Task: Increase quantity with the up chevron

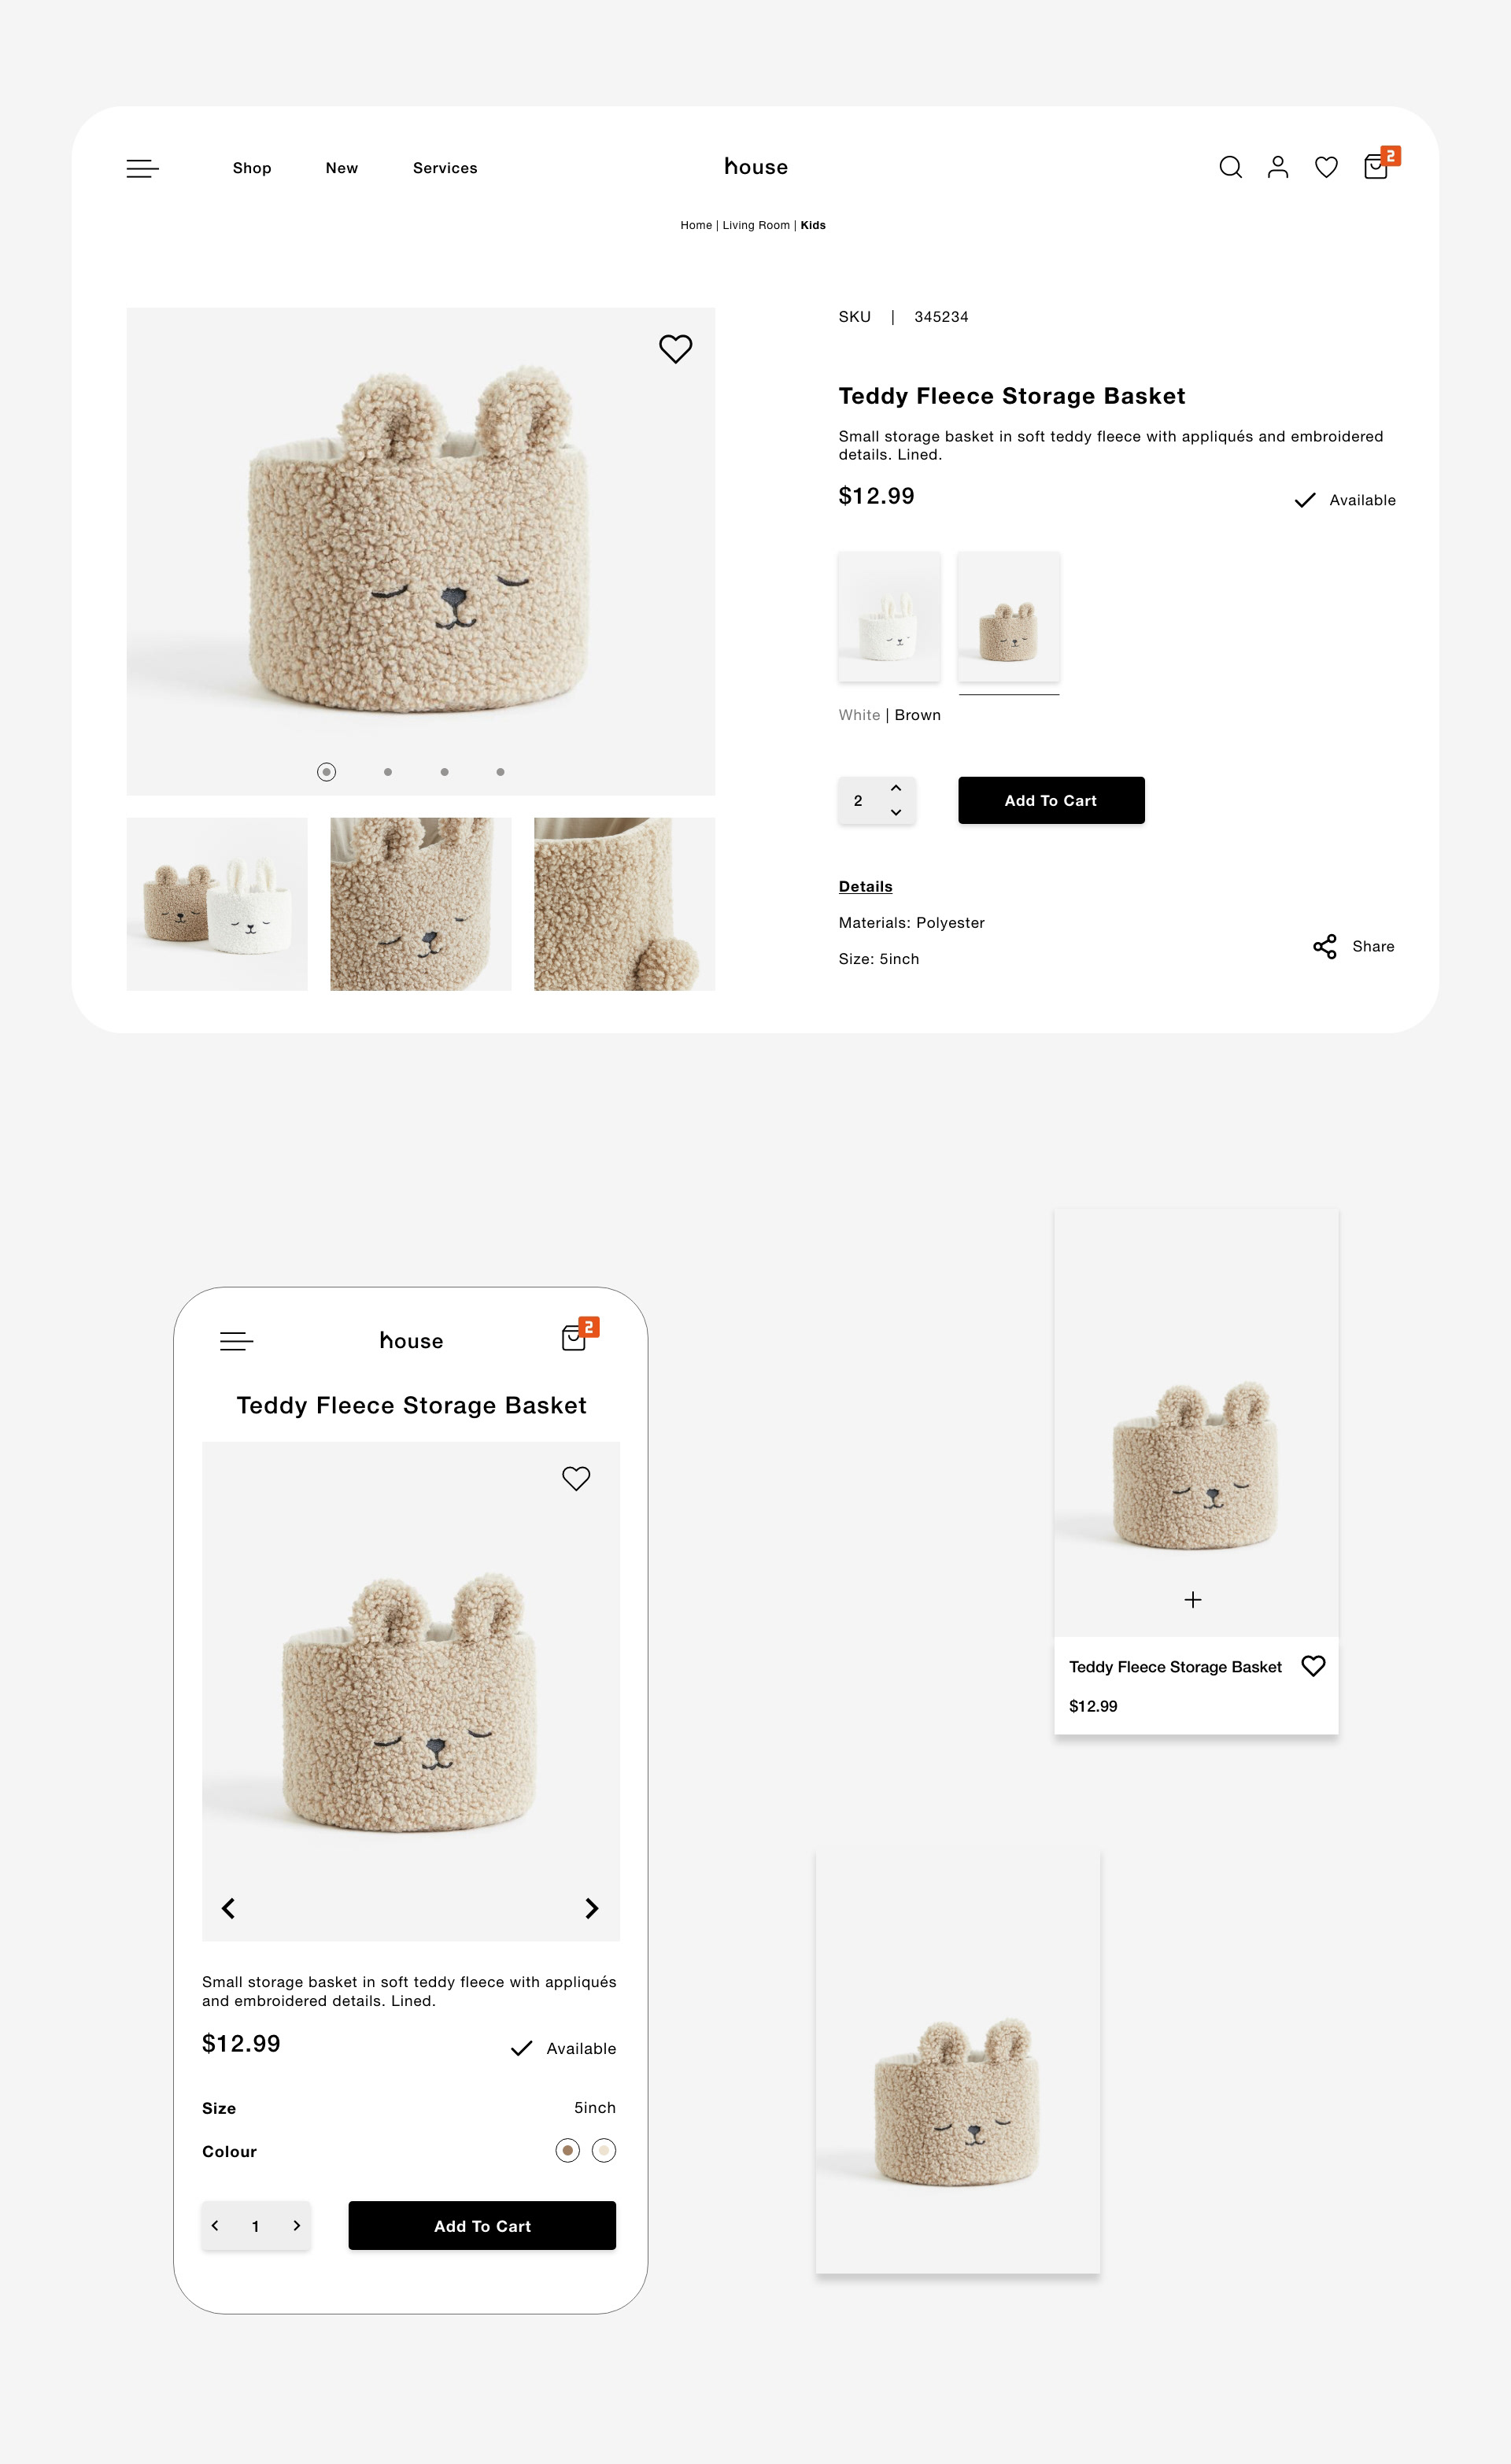Action: point(896,788)
